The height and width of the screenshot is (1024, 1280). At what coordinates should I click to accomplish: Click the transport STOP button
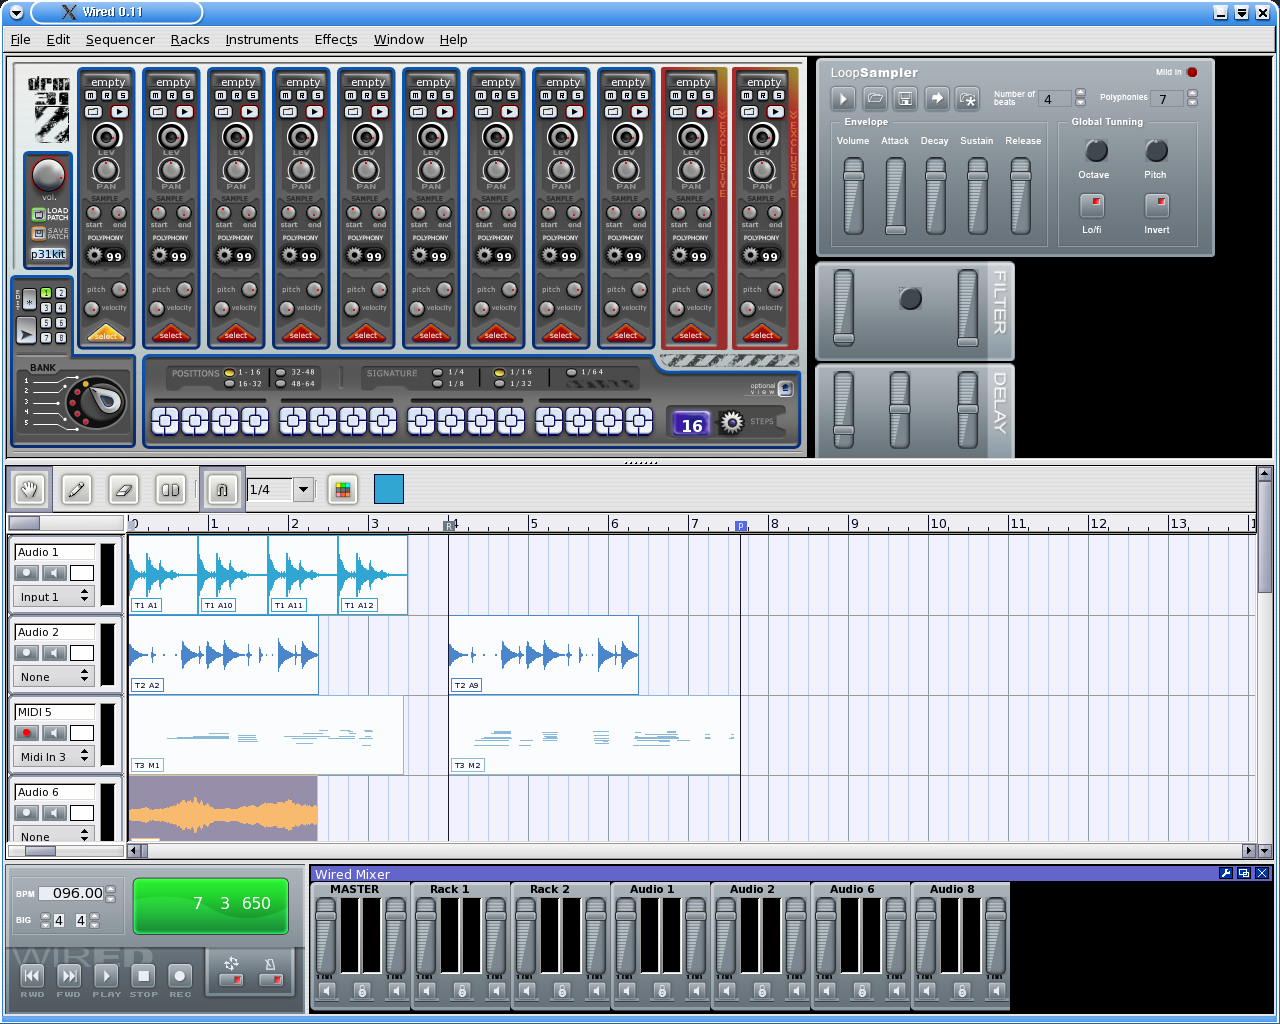[x=143, y=976]
